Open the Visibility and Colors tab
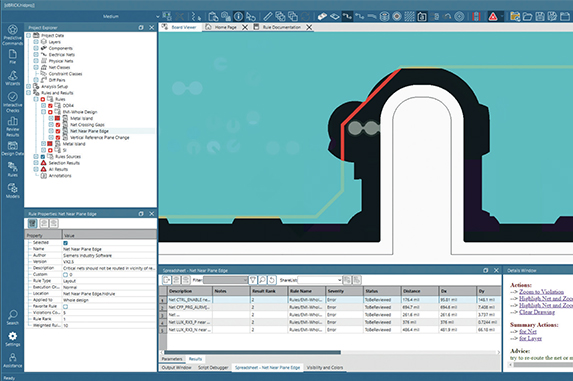The image size is (573, 381). (325, 367)
